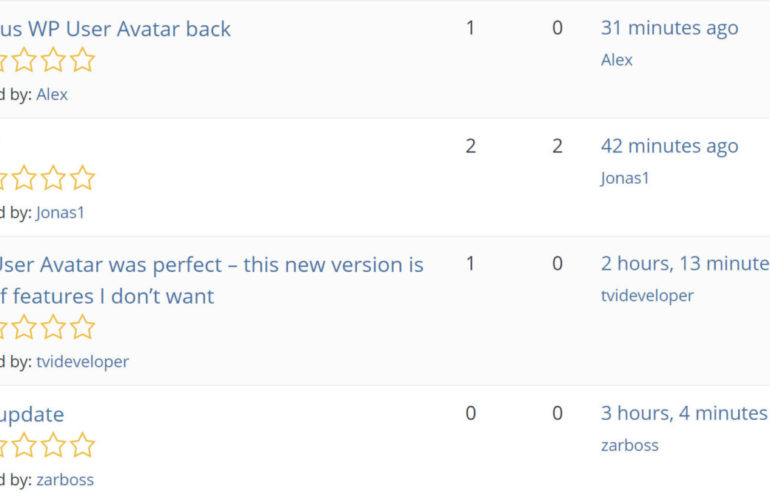Open the topic ending in 'update'
The image size is (770, 500).
click(32, 414)
